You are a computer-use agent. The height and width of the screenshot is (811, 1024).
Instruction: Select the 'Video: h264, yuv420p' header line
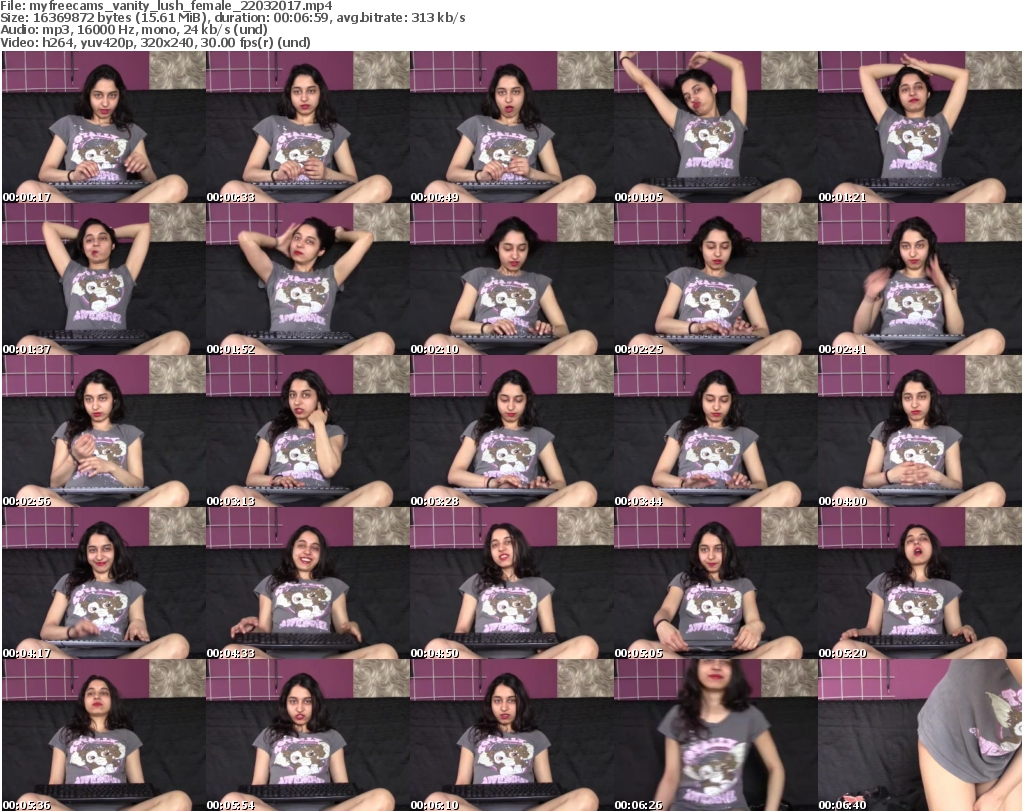click(155, 42)
